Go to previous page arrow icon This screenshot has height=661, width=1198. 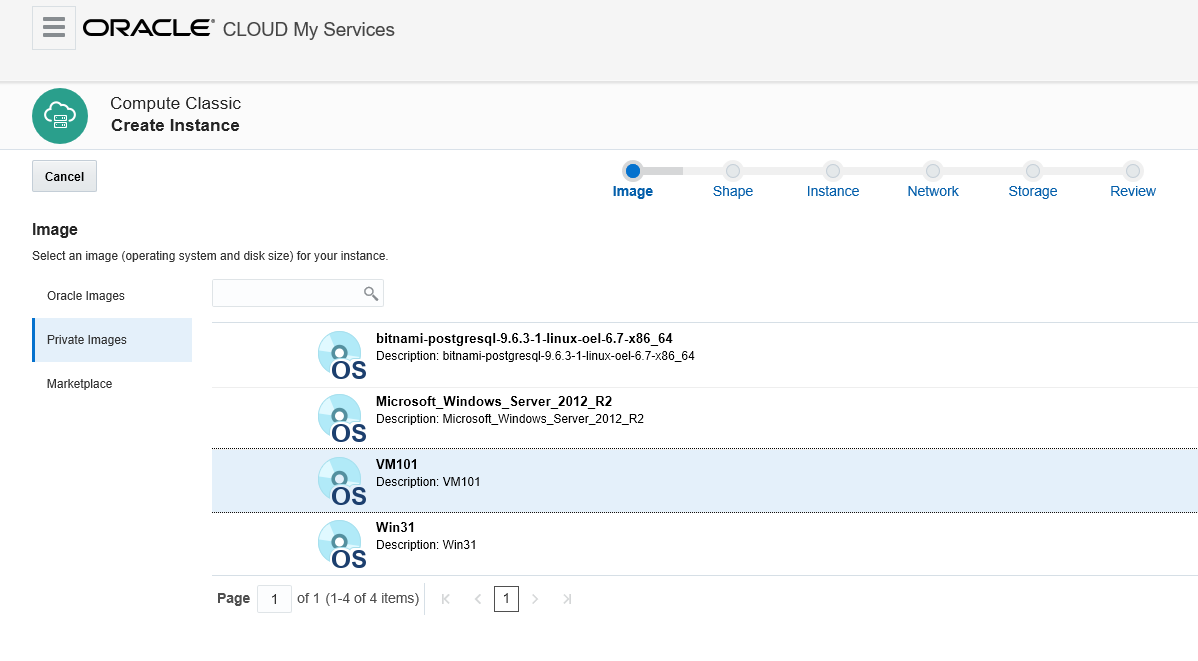(478, 599)
